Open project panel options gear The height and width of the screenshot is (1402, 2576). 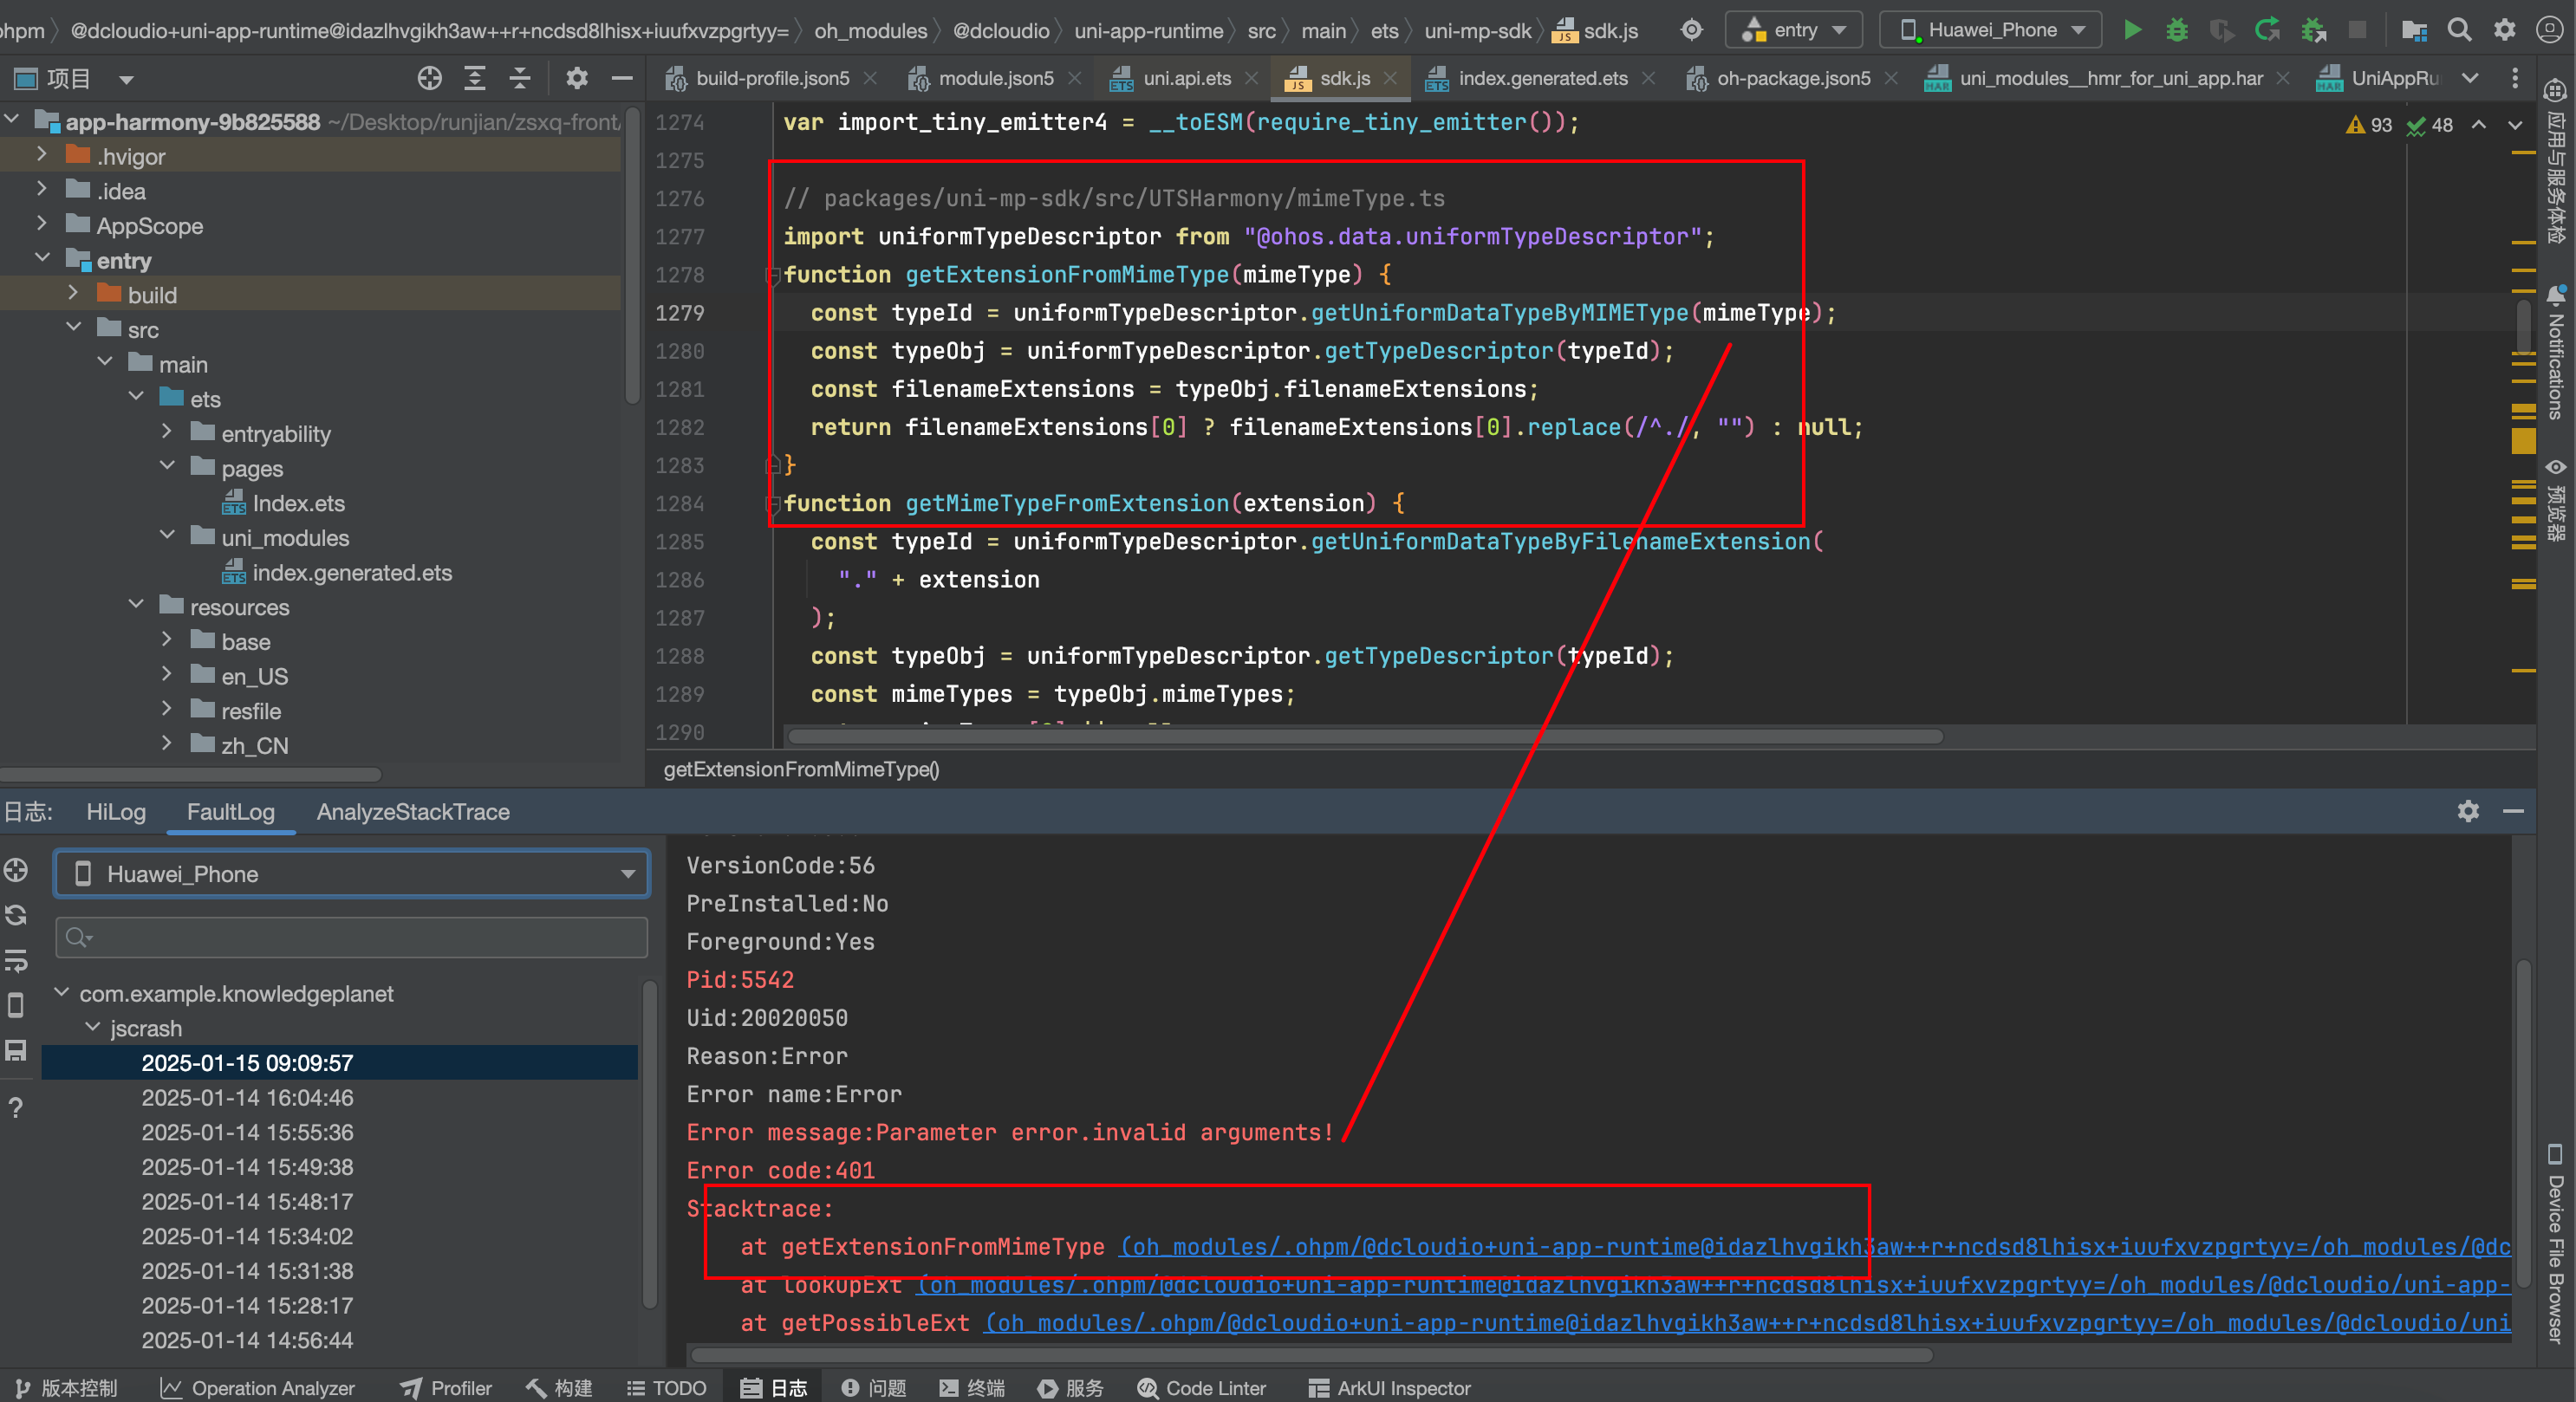tap(577, 78)
